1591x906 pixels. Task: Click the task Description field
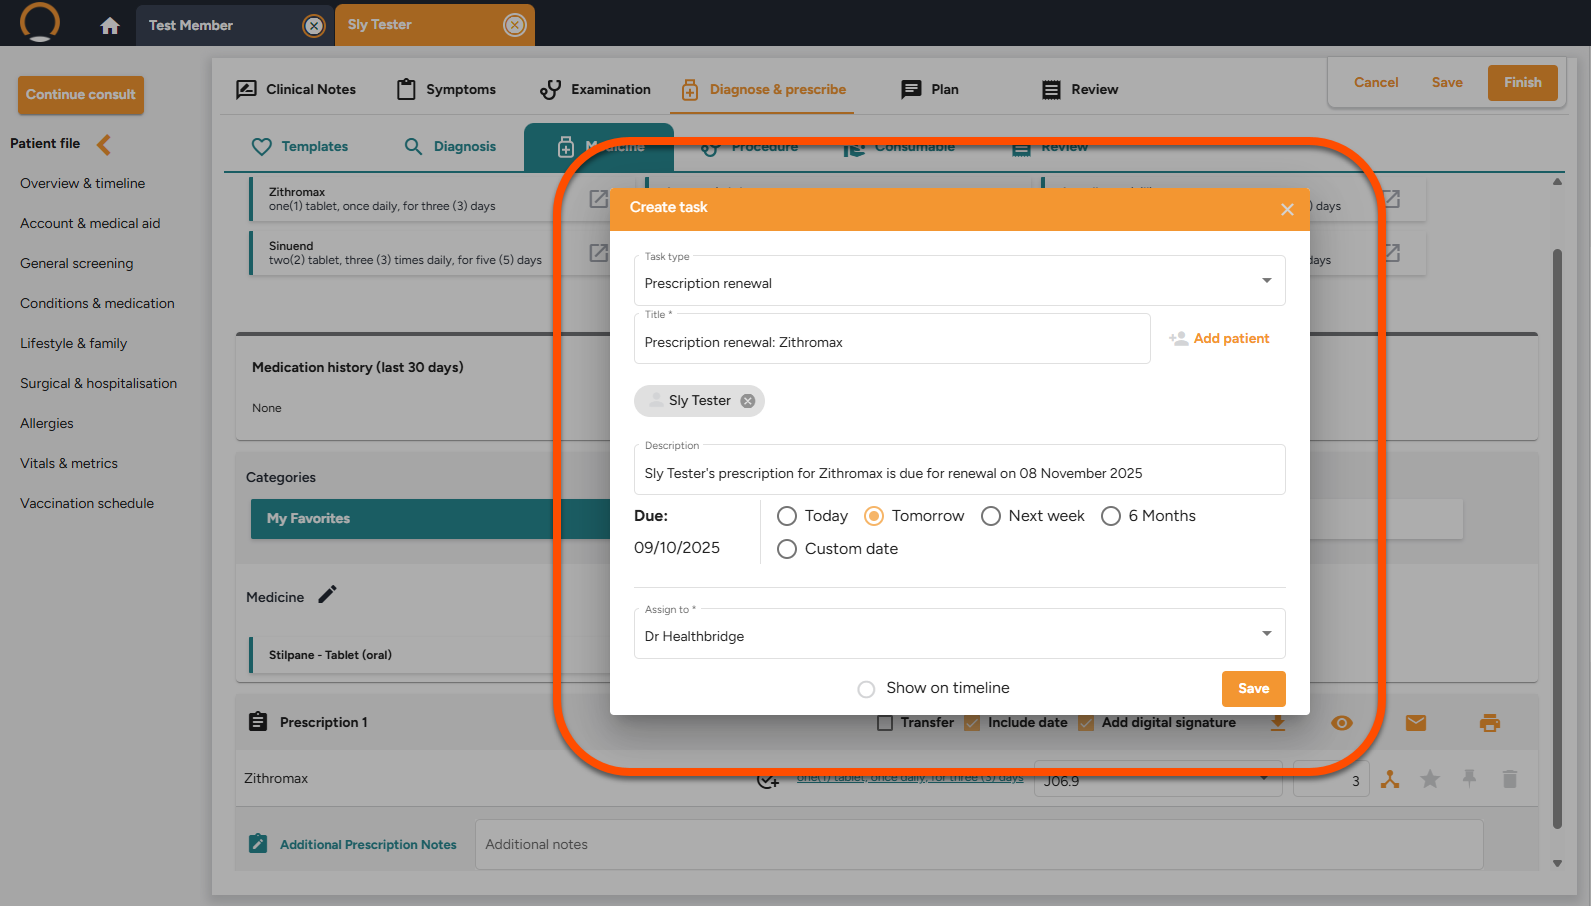[960, 470]
